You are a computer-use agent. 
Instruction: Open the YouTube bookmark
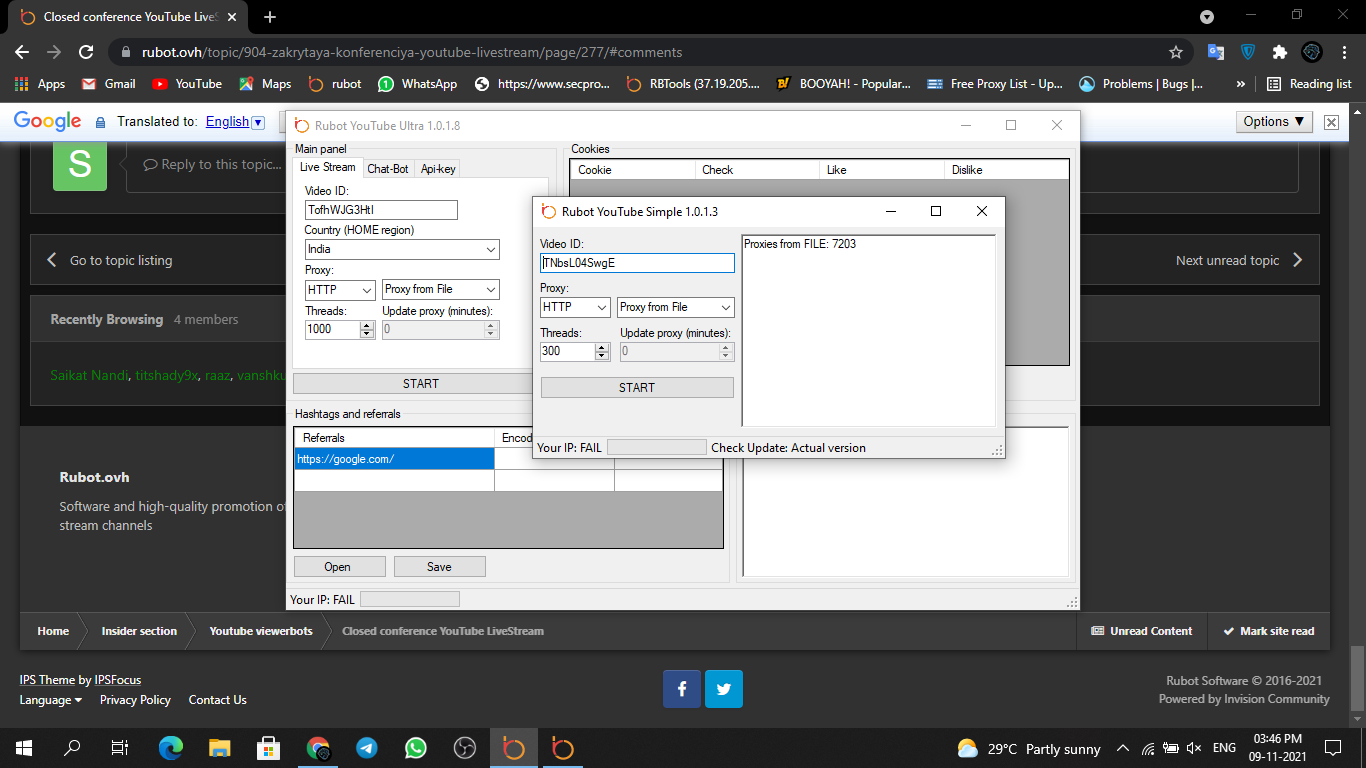pos(187,84)
